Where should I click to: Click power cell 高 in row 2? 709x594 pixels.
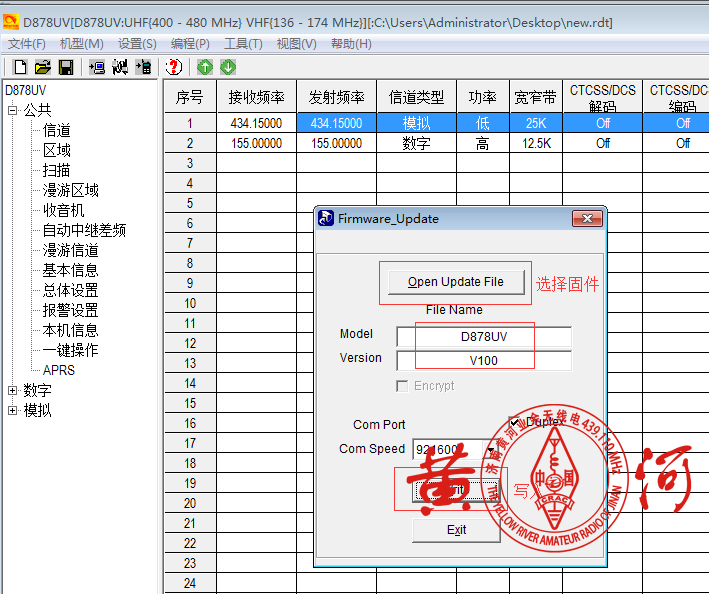point(482,143)
